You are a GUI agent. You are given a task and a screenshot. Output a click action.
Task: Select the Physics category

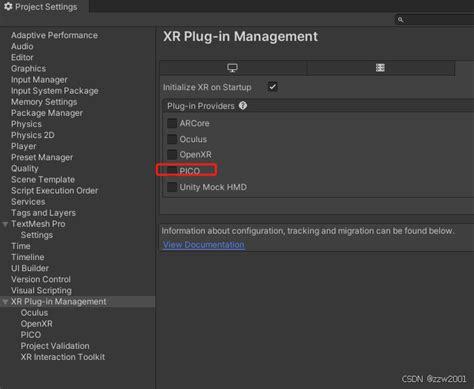pos(26,124)
